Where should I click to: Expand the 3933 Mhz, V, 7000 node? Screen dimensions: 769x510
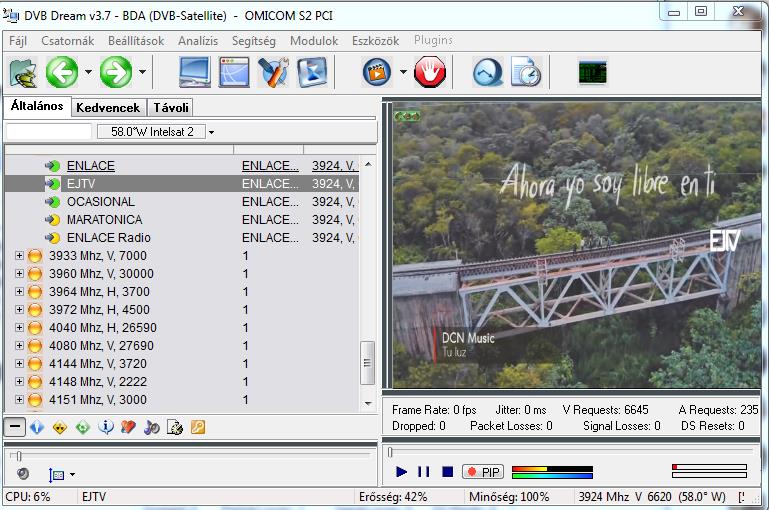[19, 255]
